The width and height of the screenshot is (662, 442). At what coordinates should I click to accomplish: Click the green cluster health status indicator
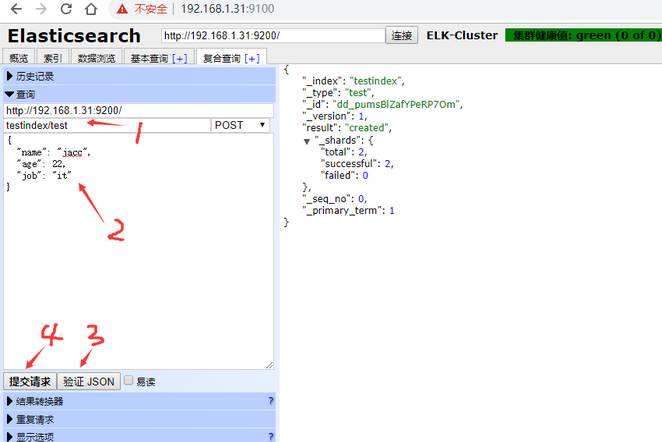click(x=583, y=35)
